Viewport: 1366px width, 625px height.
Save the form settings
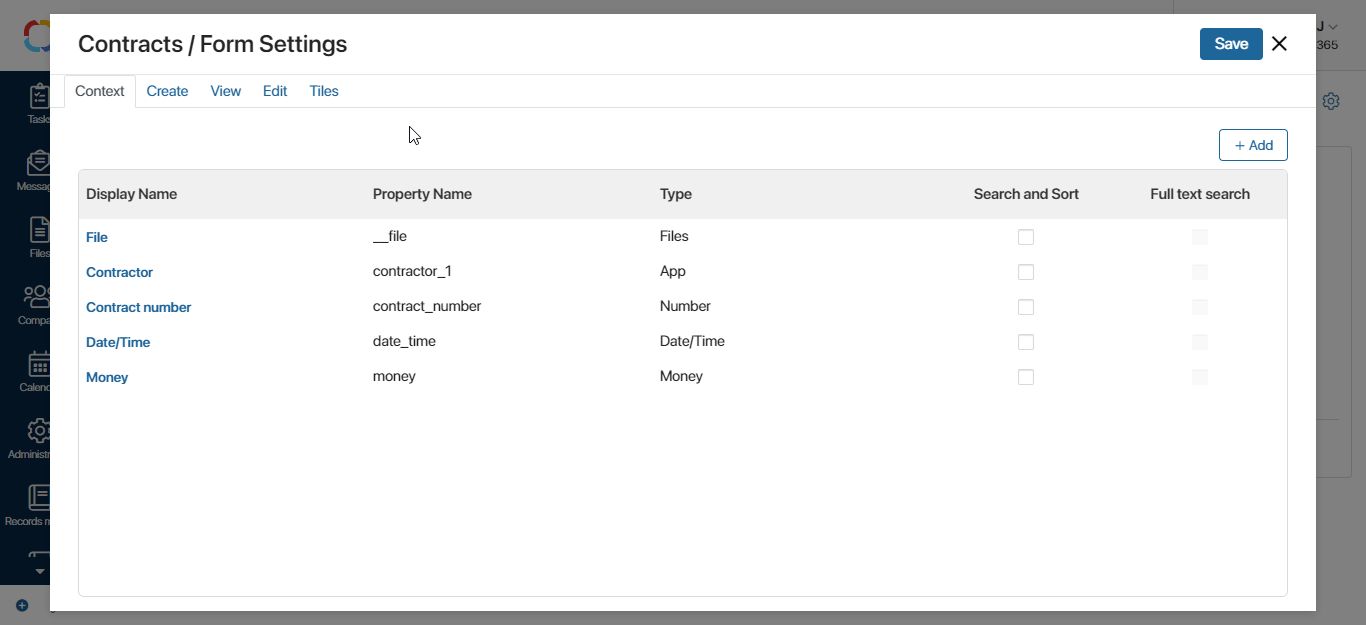click(x=1231, y=44)
